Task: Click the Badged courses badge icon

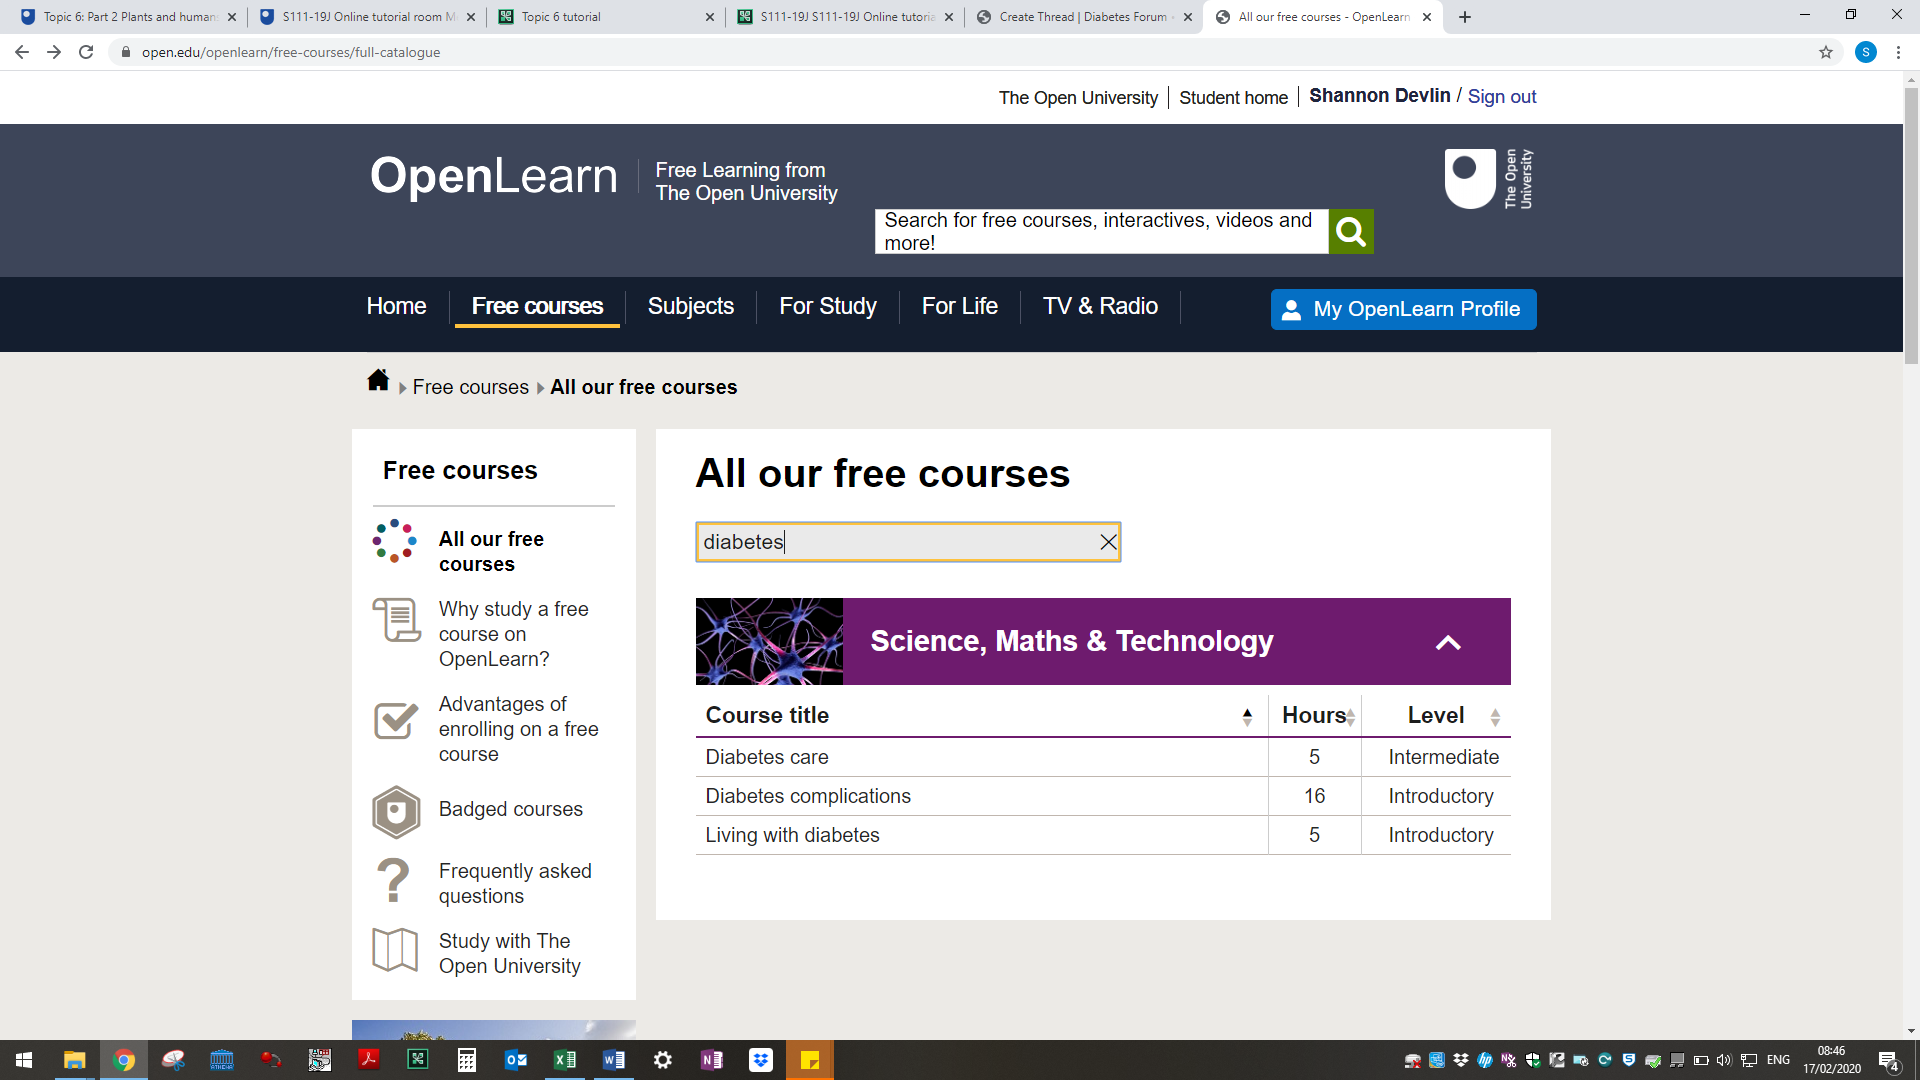Action: point(396,811)
